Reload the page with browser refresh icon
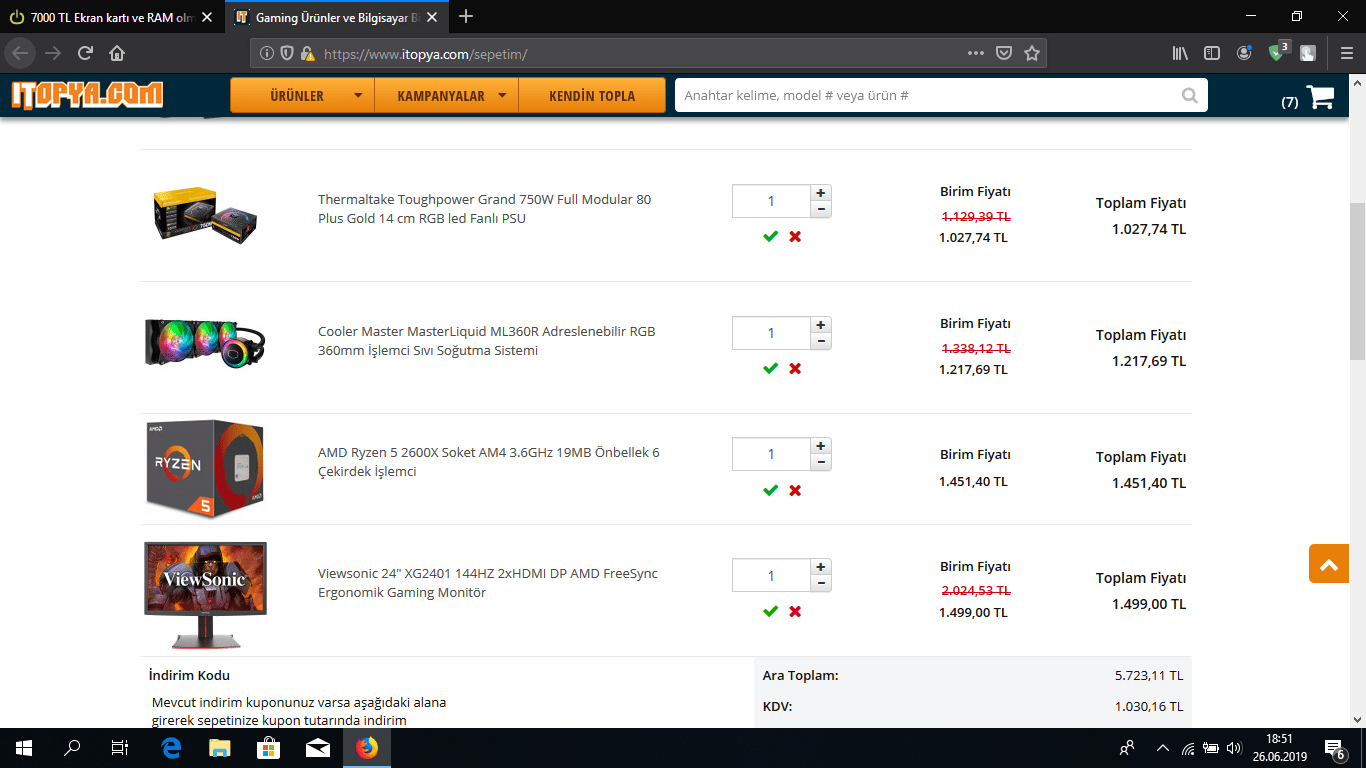This screenshot has width=1366, height=768. (85, 53)
